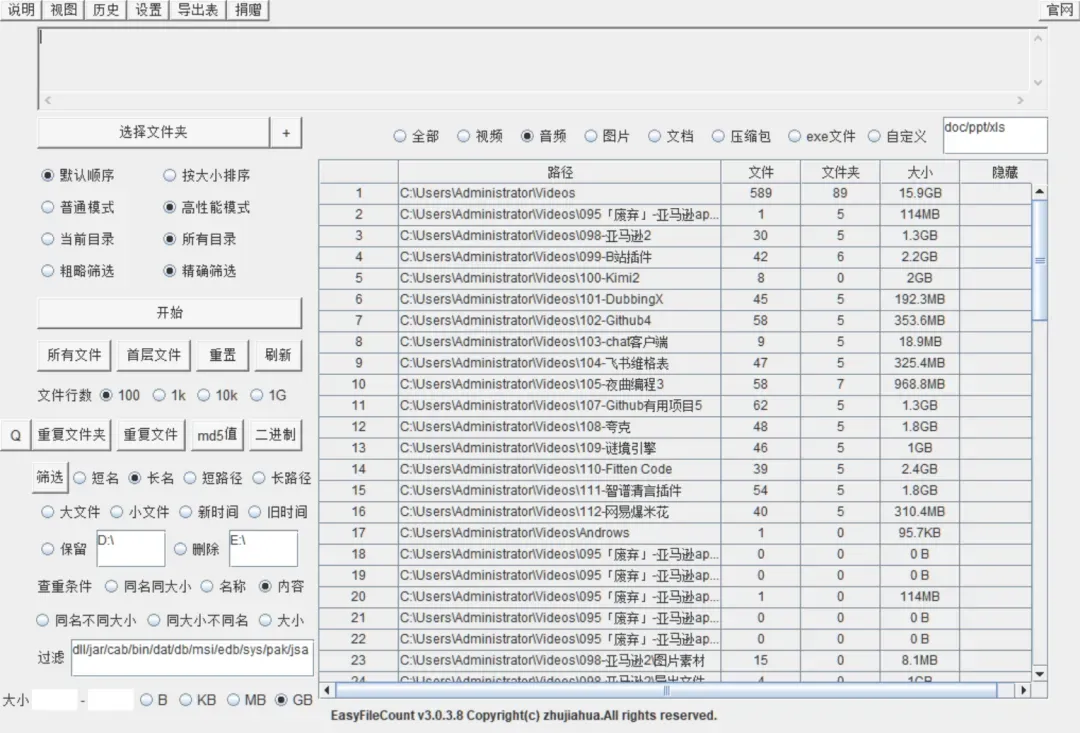Click the 重置 button

point(222,355)
